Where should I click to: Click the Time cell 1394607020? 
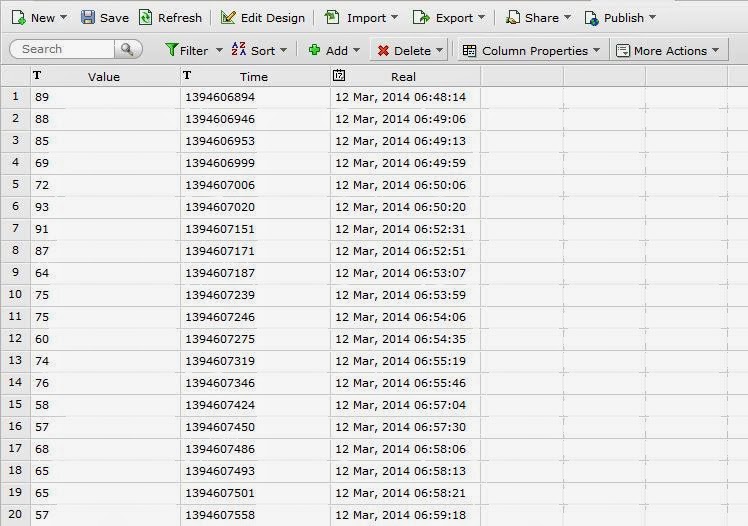(255, 207)
